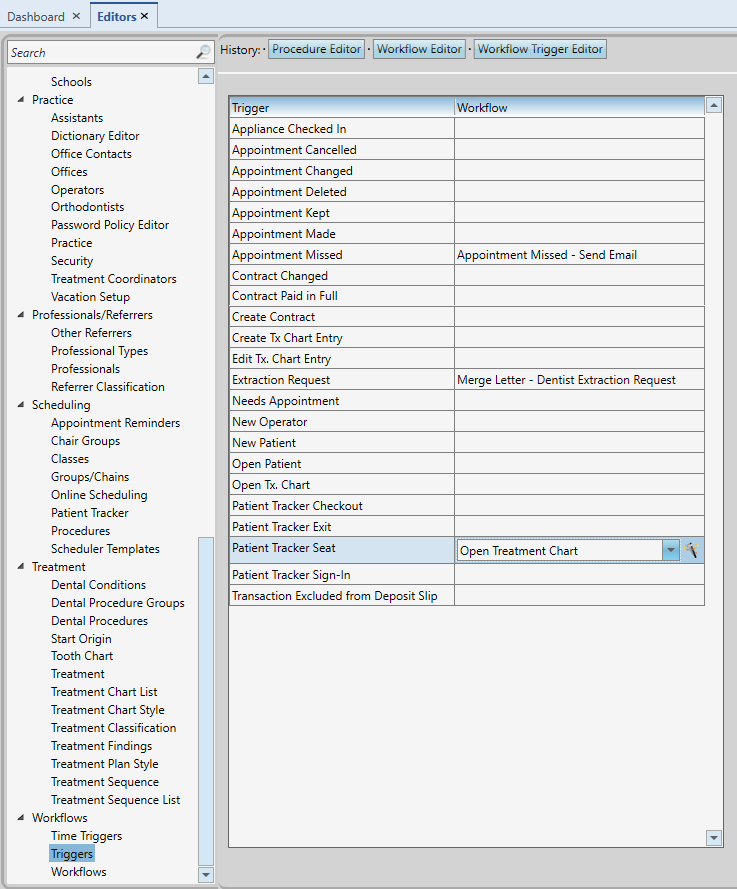Click the Trigger column header
Viewport: 737px width, 889px height.
[x=342, y=107]
